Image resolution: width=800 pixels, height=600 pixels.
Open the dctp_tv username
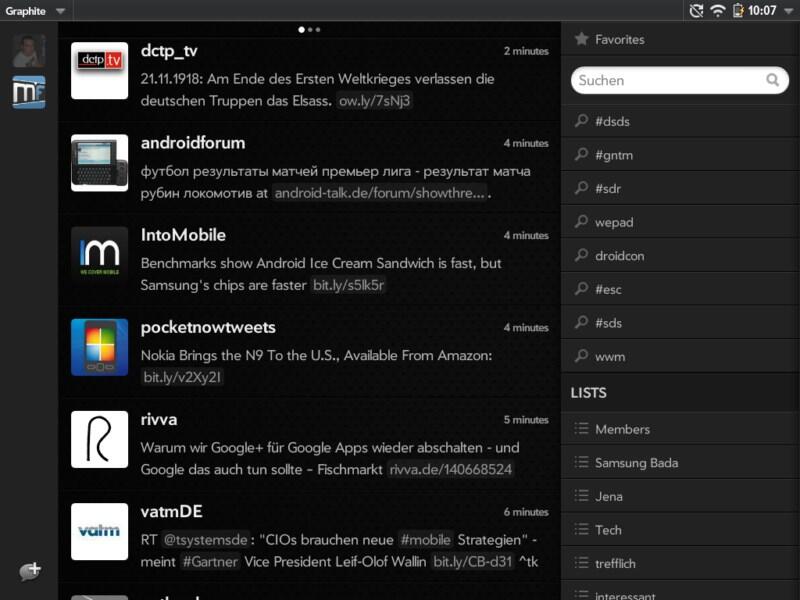[x=169, y=51]
